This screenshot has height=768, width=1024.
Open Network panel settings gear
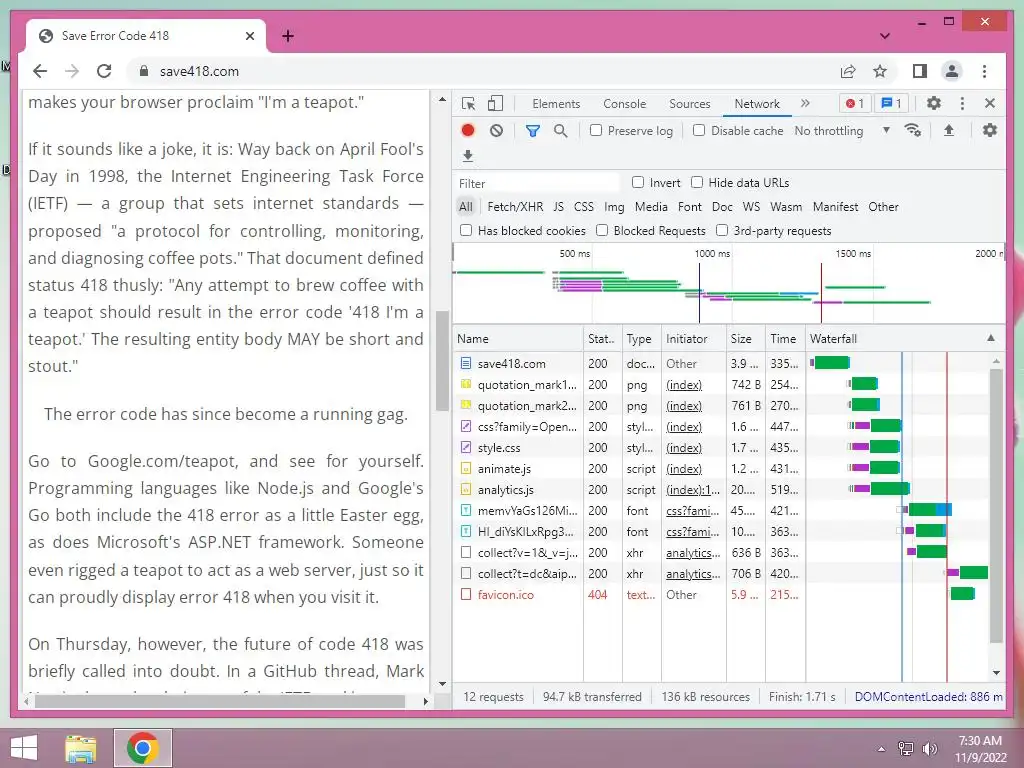click(x=990, y=130)
